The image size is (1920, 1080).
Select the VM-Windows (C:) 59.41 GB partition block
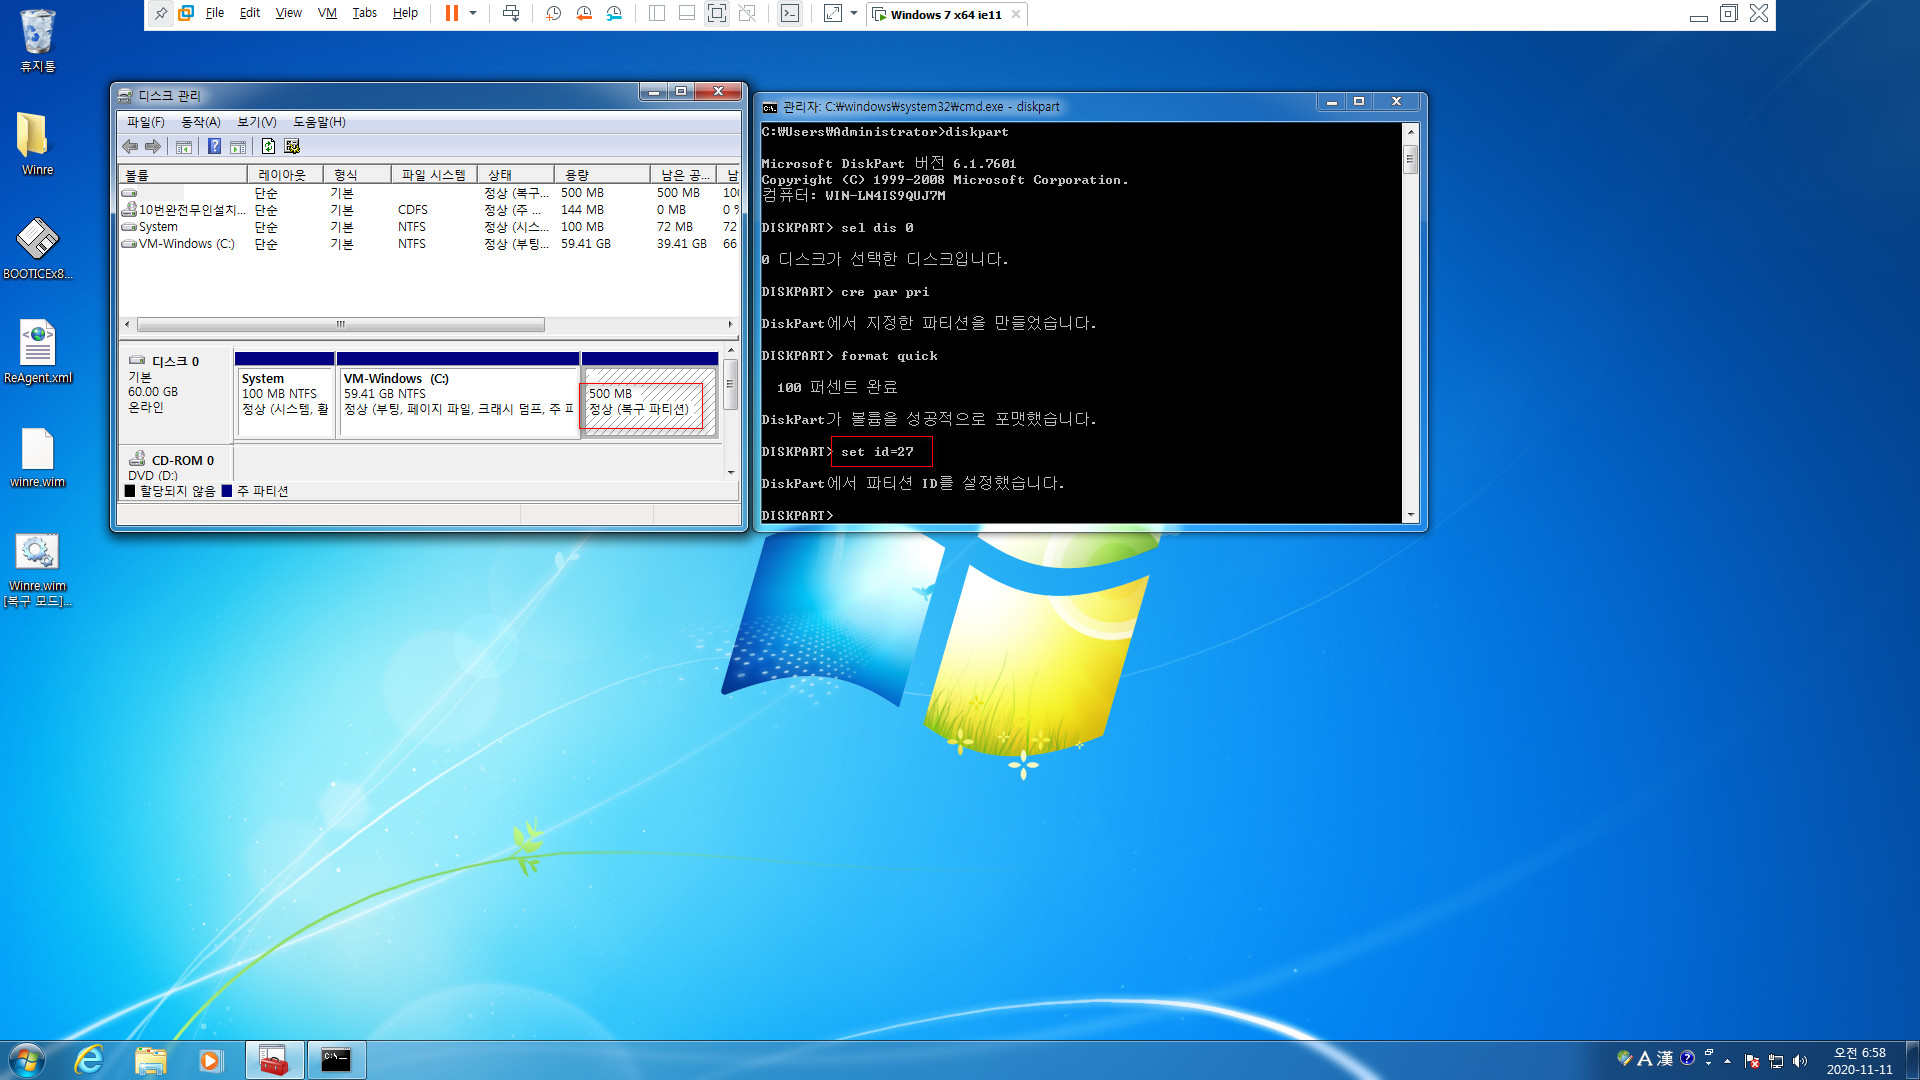[459, 395]
